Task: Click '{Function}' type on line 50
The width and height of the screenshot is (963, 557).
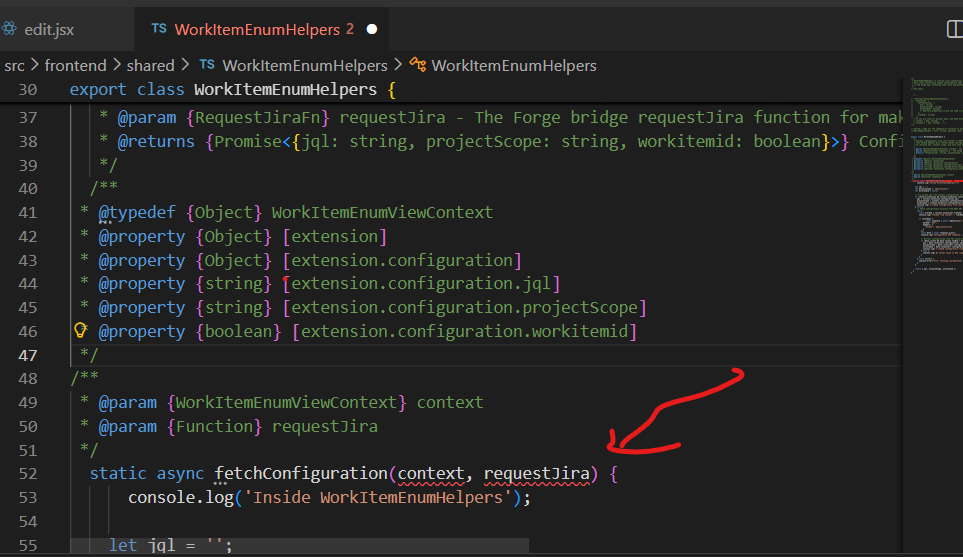Action: [x=214, y=427]
